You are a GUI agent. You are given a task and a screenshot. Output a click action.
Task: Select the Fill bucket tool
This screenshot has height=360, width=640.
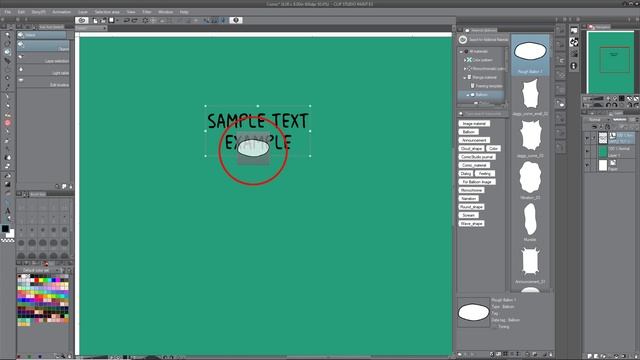[7, 176]
